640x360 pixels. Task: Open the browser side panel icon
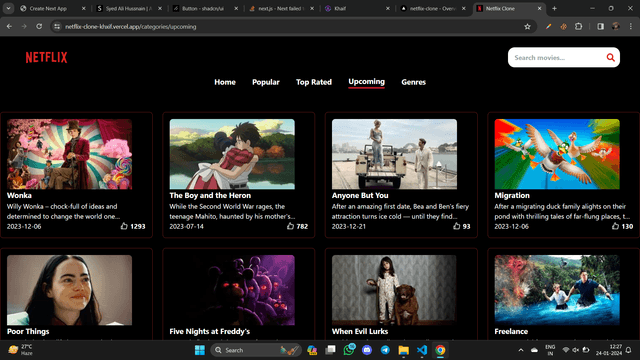(600, 27)
